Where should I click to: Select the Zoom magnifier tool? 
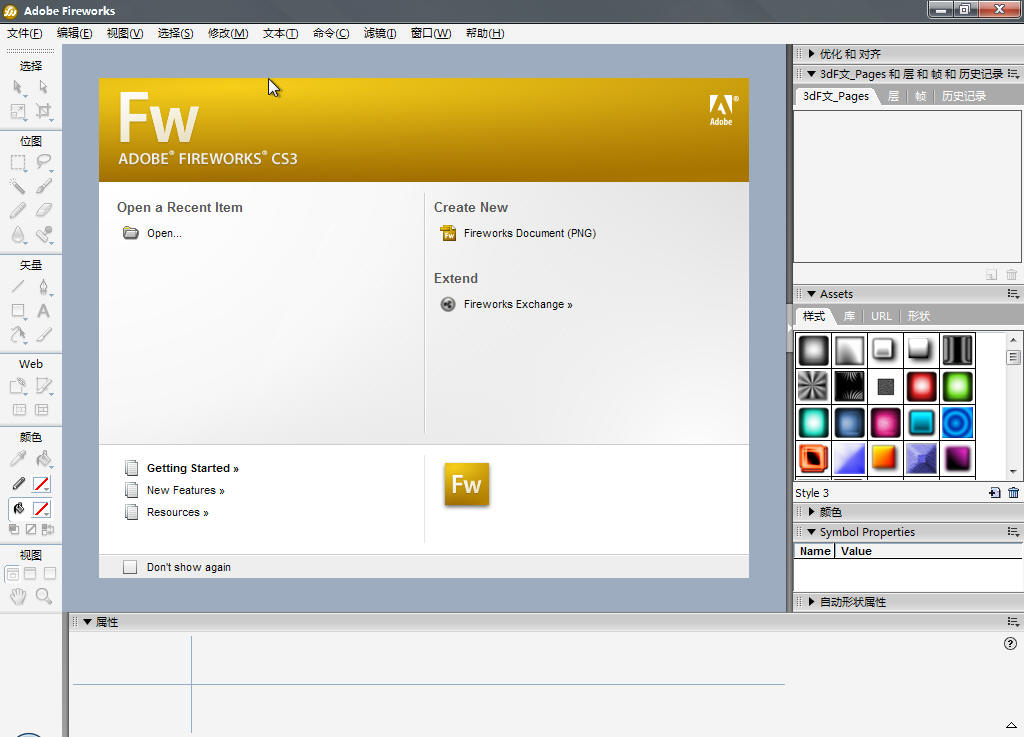(43, 595)
